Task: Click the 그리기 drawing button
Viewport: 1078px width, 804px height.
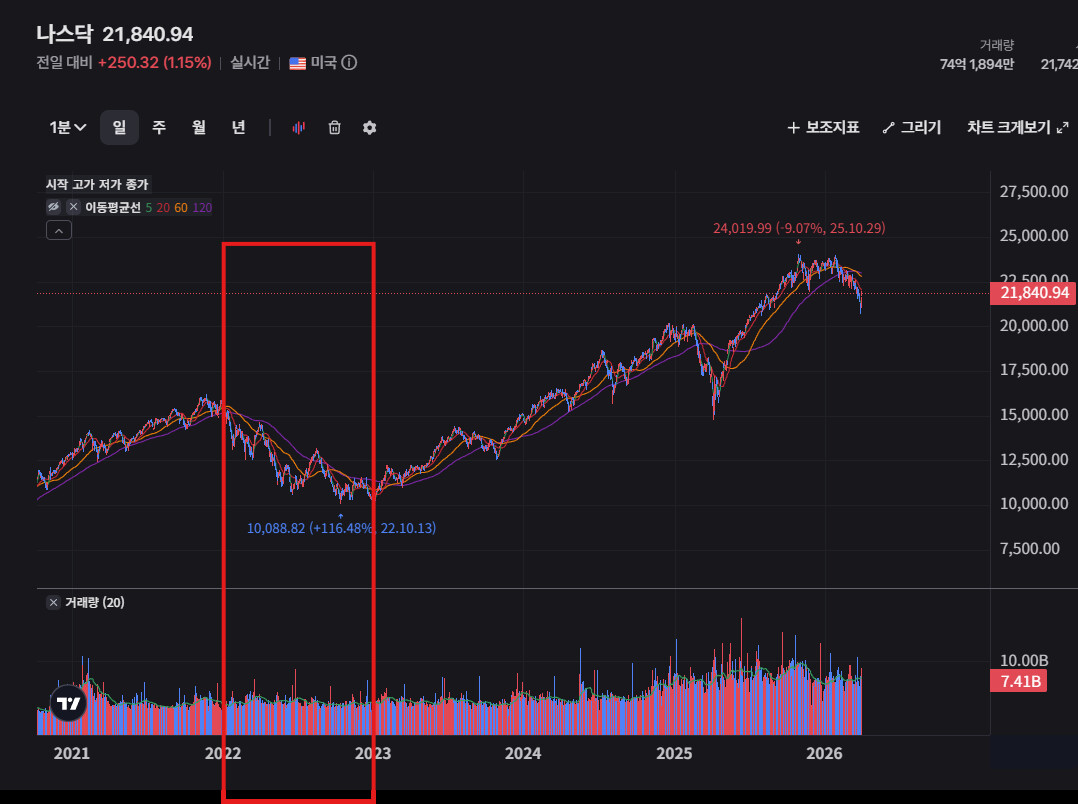Action: click(912, 128)
